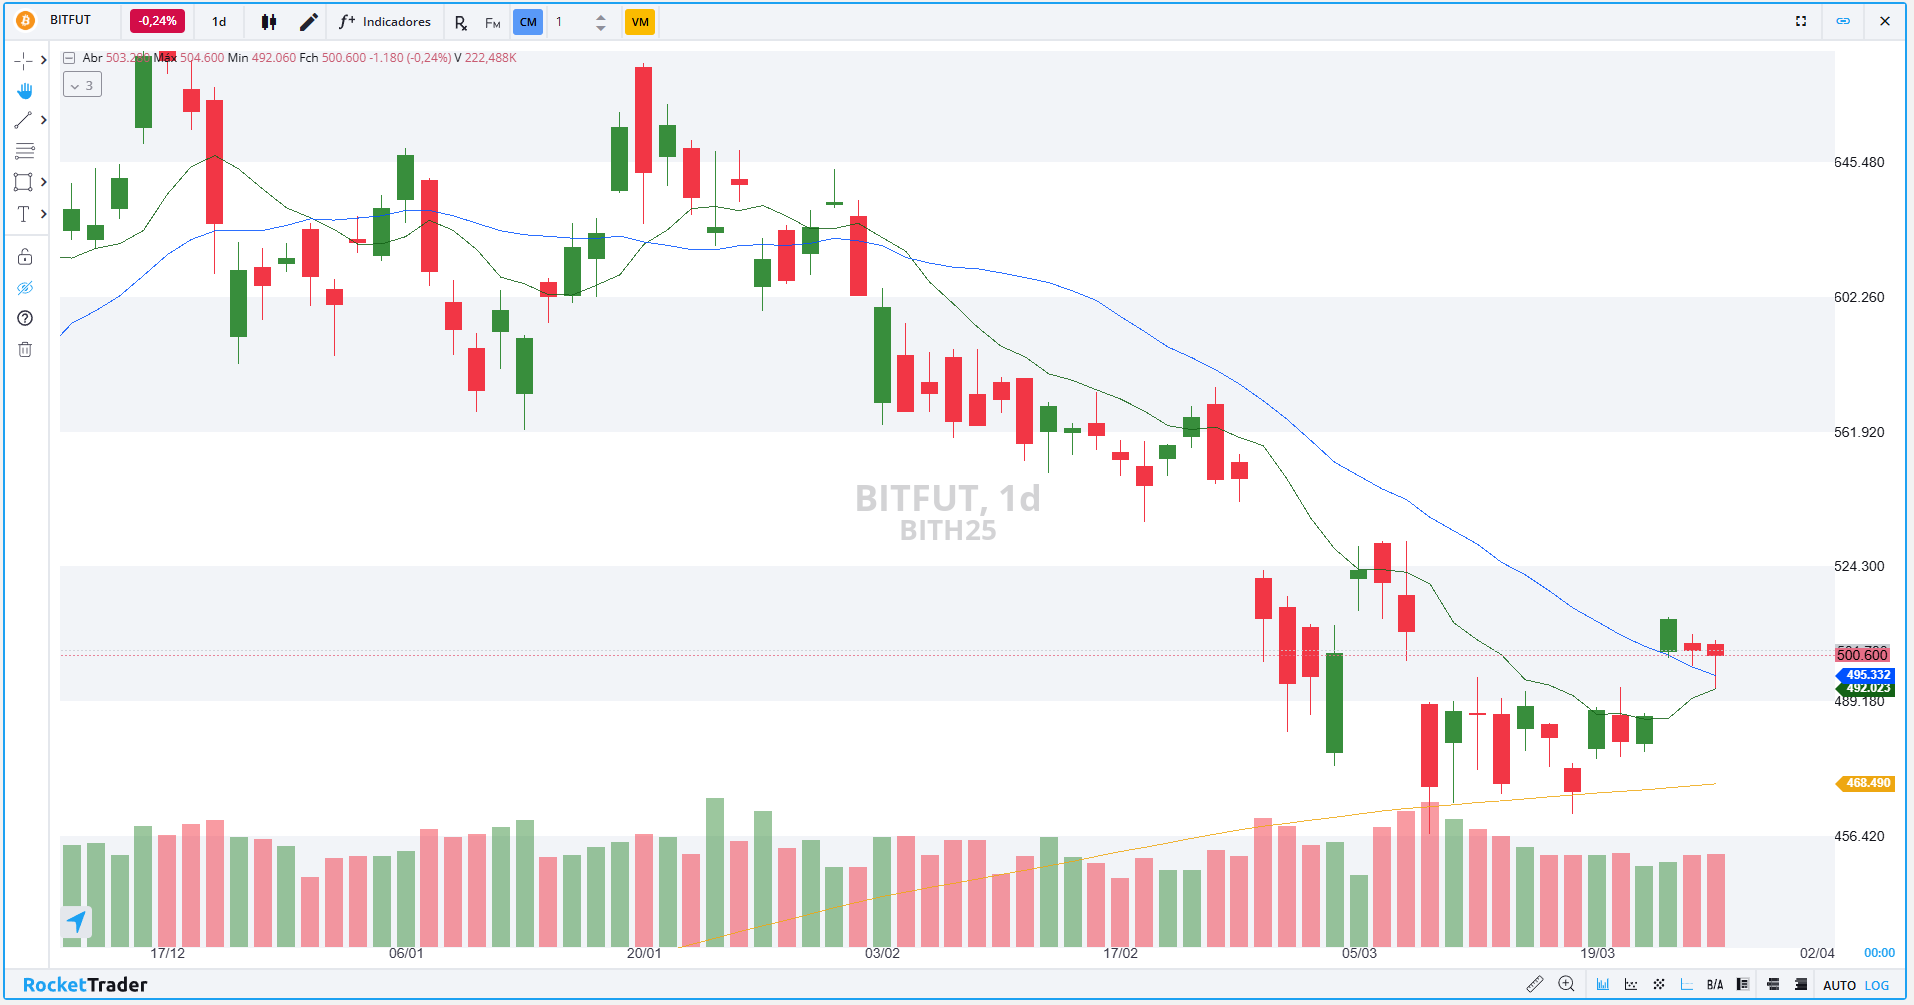Toggle the LOG scale option
Viewport: 1914px width, 1005px height.
click(1877, 985)
